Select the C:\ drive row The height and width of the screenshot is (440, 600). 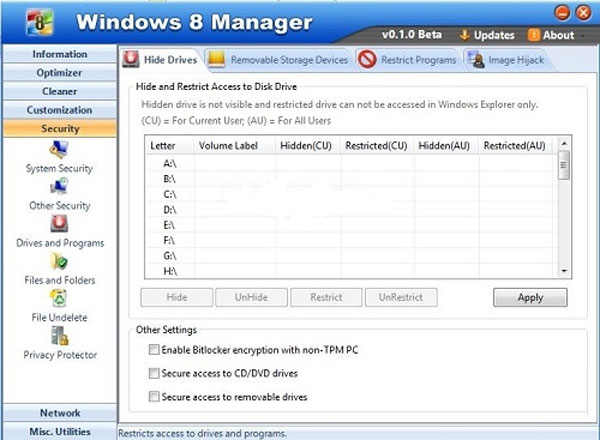[350, 194]
